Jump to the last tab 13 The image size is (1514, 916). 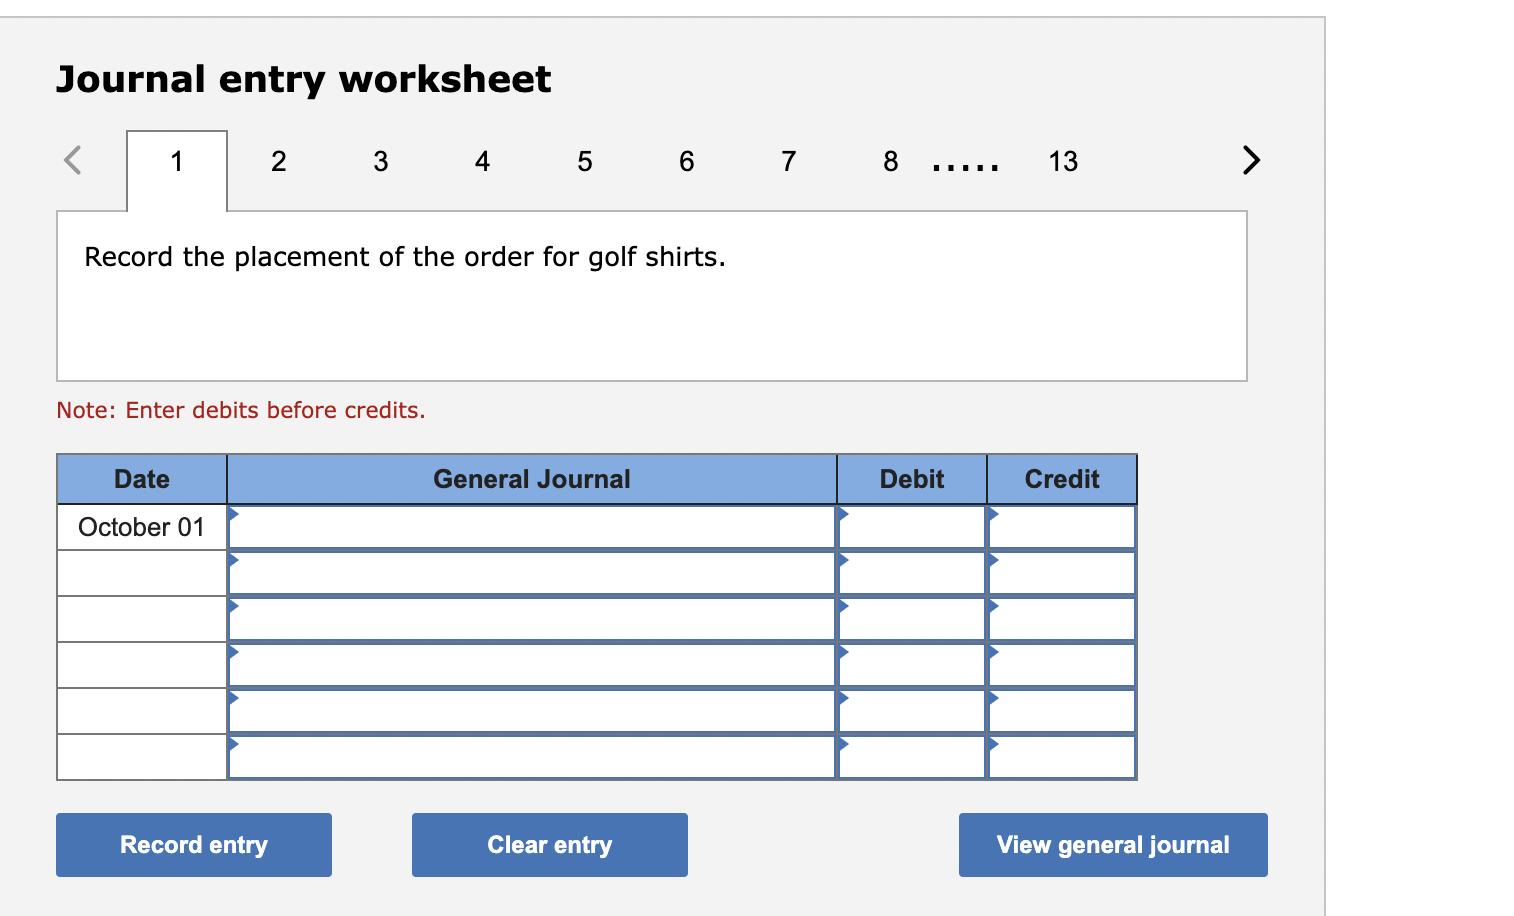1063,161
